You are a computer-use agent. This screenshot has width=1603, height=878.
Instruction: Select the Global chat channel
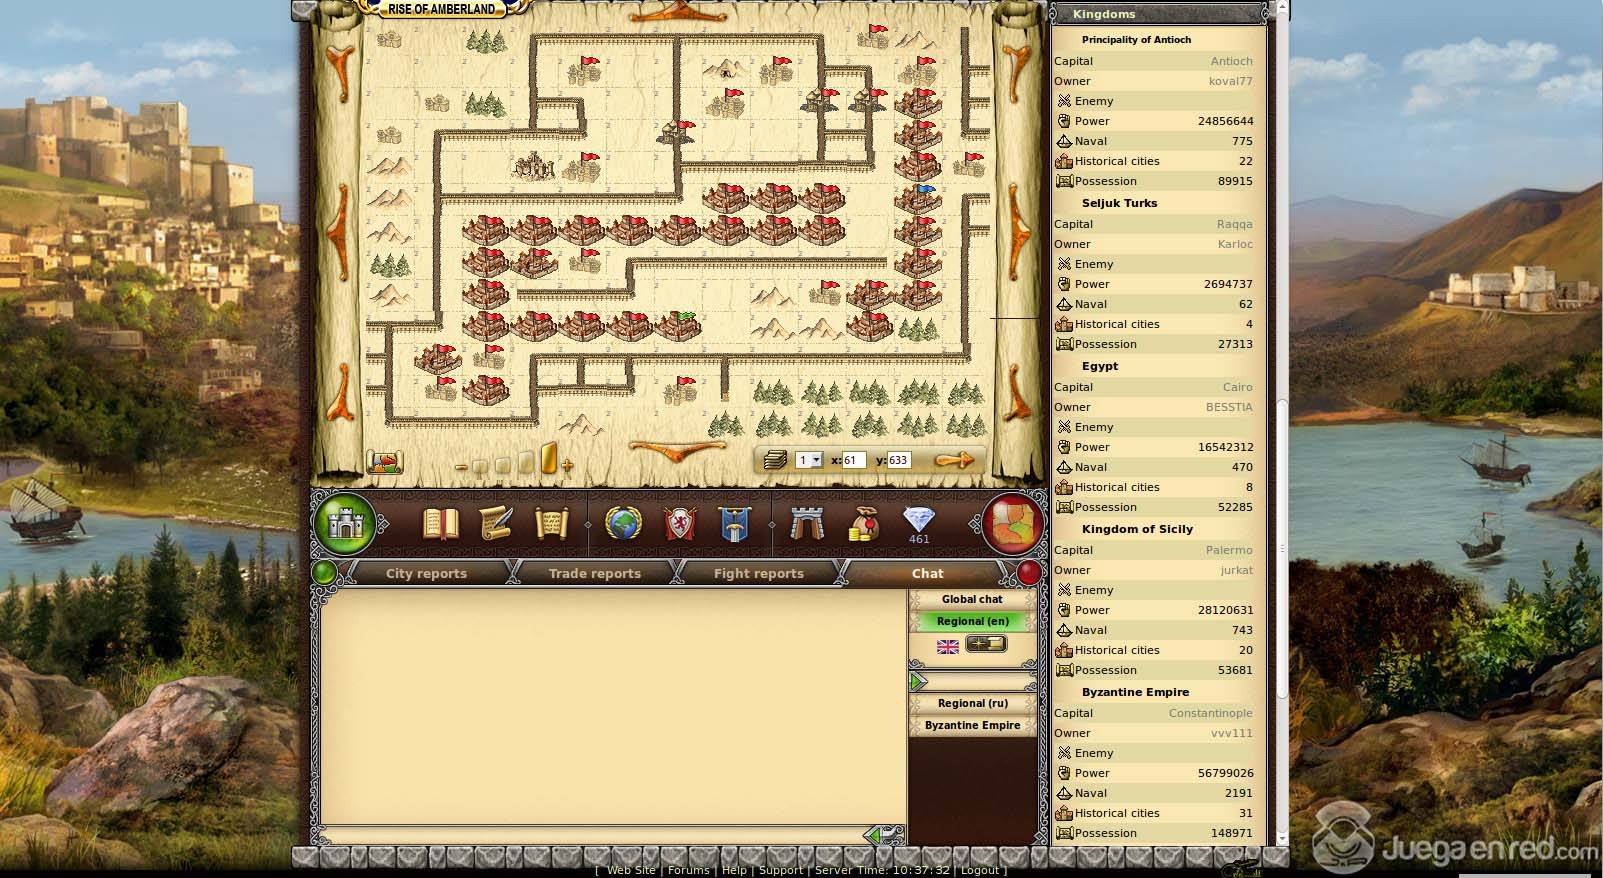[971, 599]
